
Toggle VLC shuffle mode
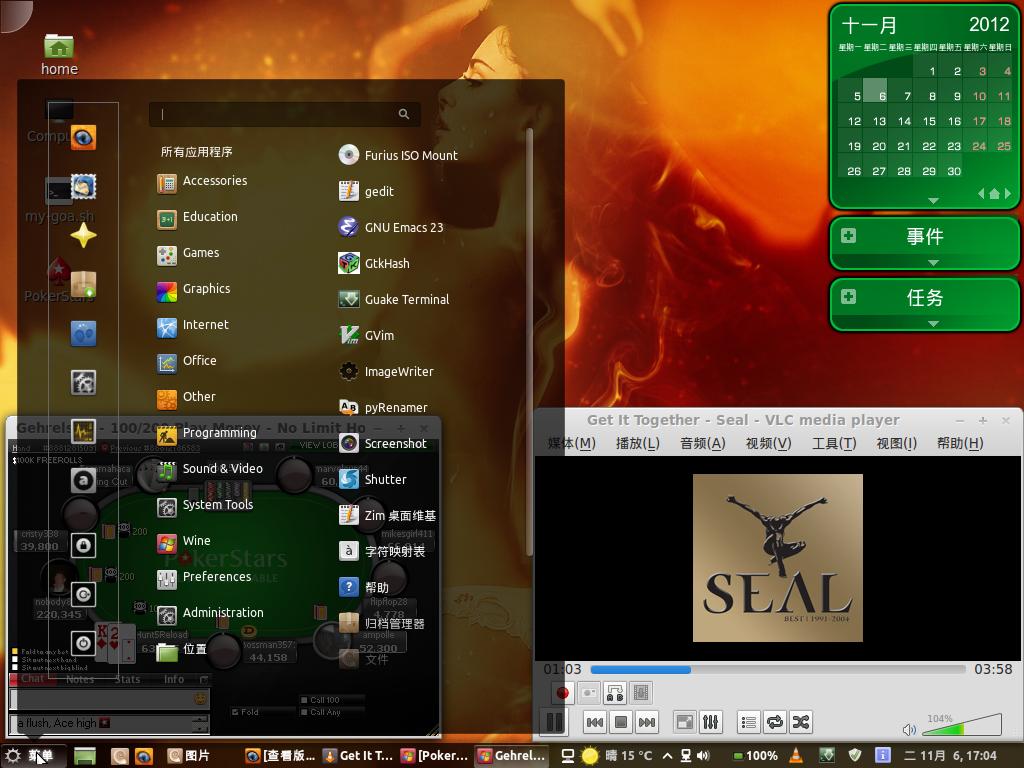click(801, 722)
